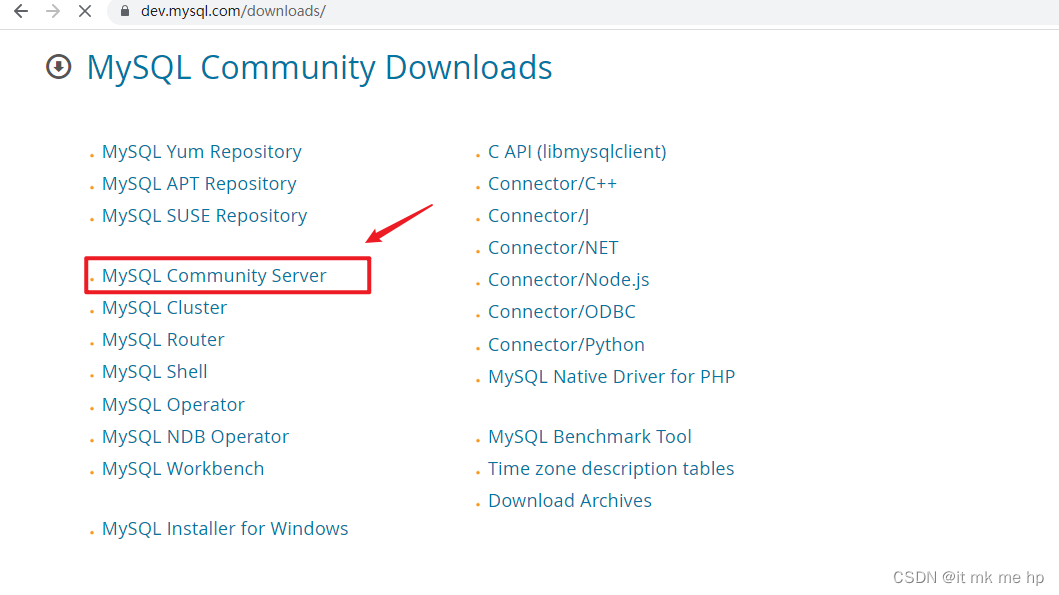Open the MySQL Yum Repository link
Screen dimensions: 1059x595
201,152
